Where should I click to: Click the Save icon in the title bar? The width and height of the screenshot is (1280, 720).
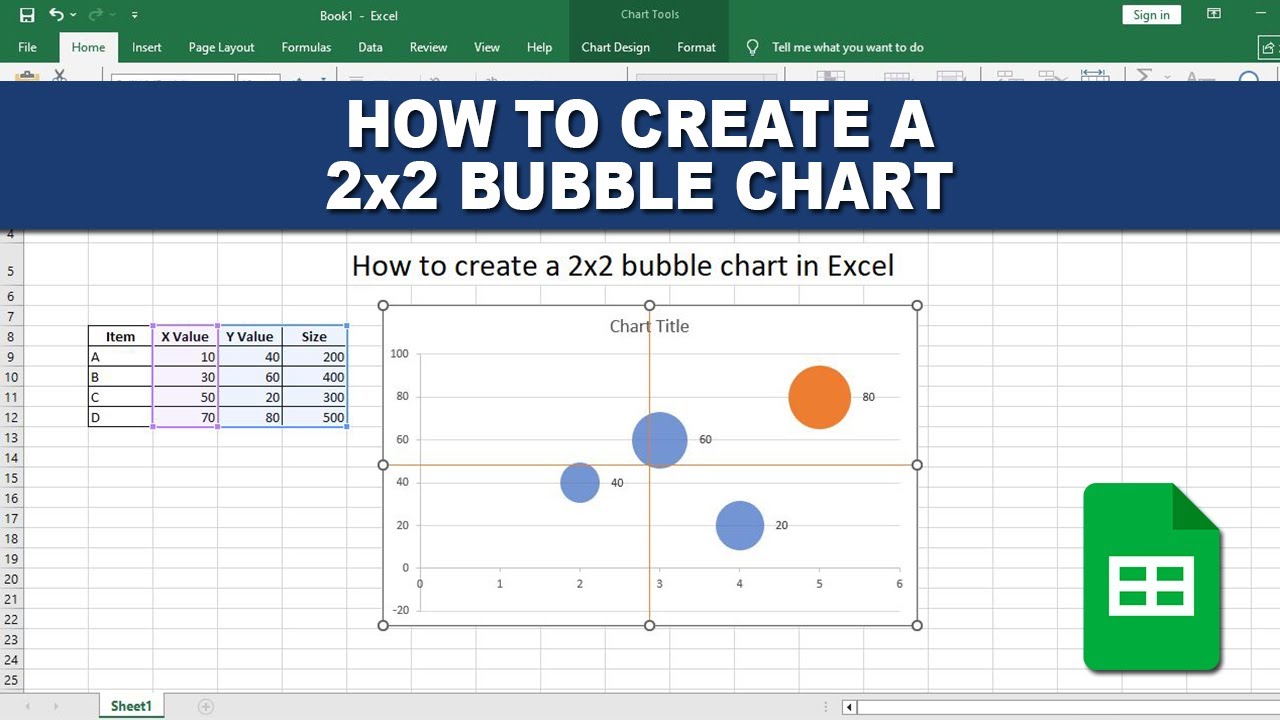[x=27, y=15]
